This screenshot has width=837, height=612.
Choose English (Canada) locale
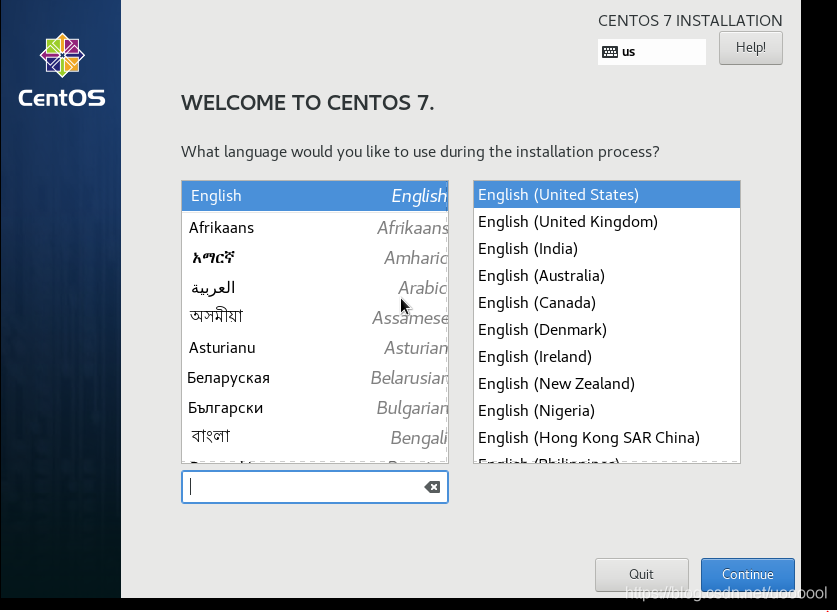[x=607, y=302]
